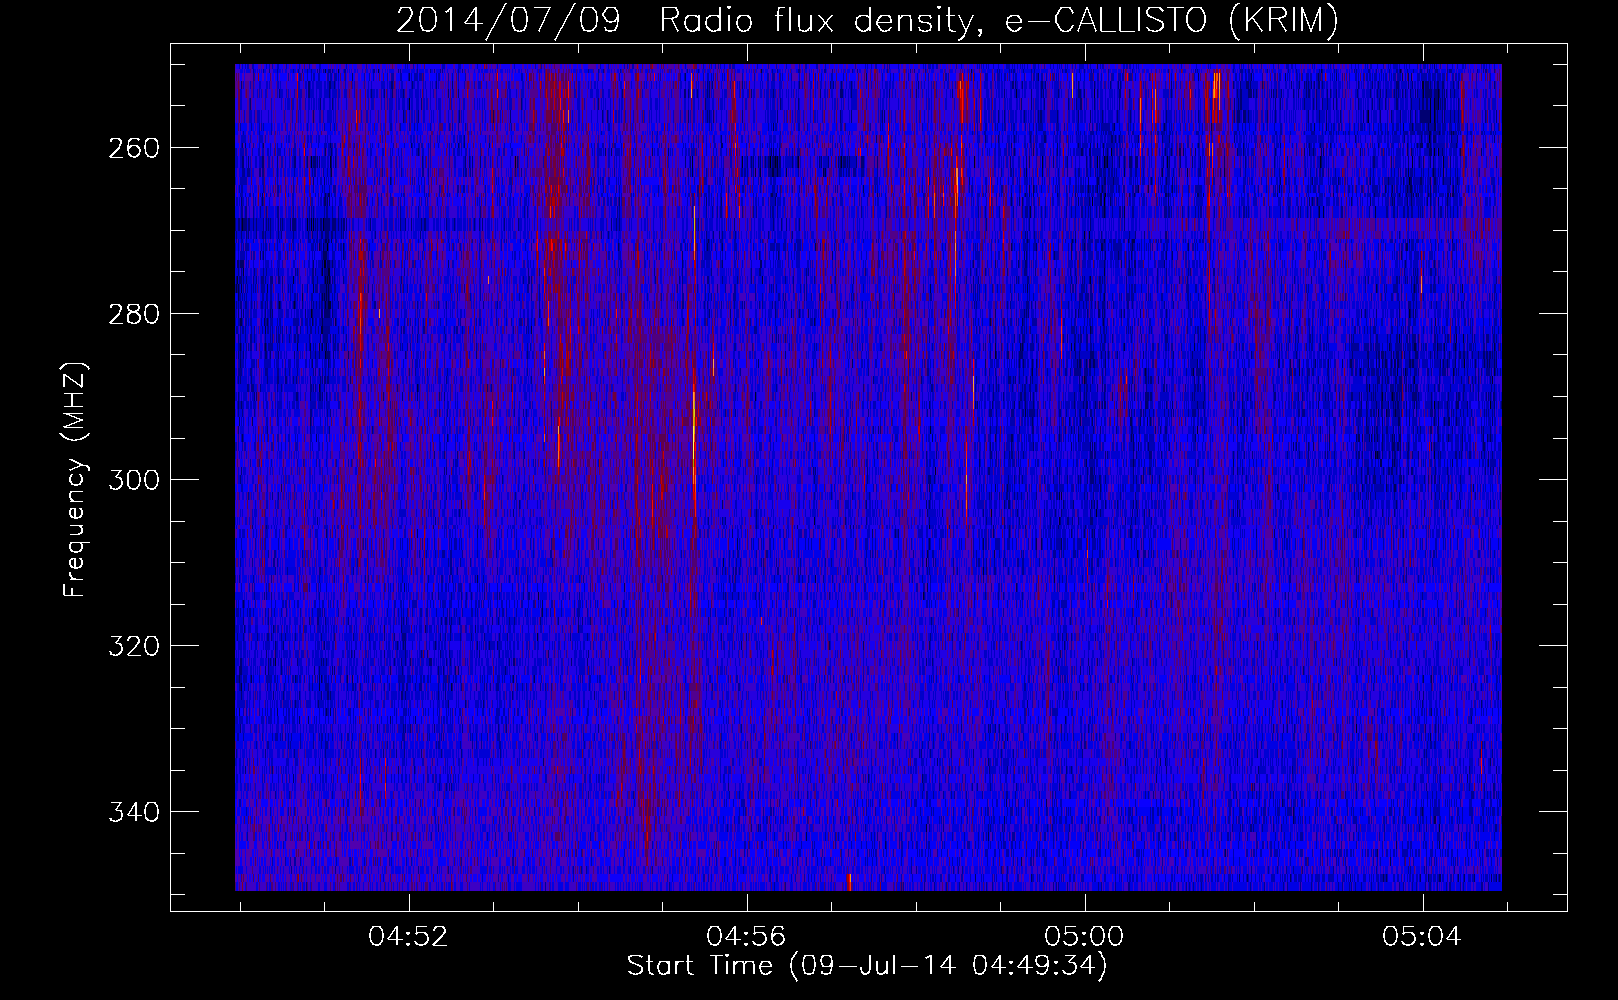Screen dimensions: 1618x1000
Task: Click the 'Start Time (09-Jul-14 04:49:34)' axis label
Action: [867, 966]
